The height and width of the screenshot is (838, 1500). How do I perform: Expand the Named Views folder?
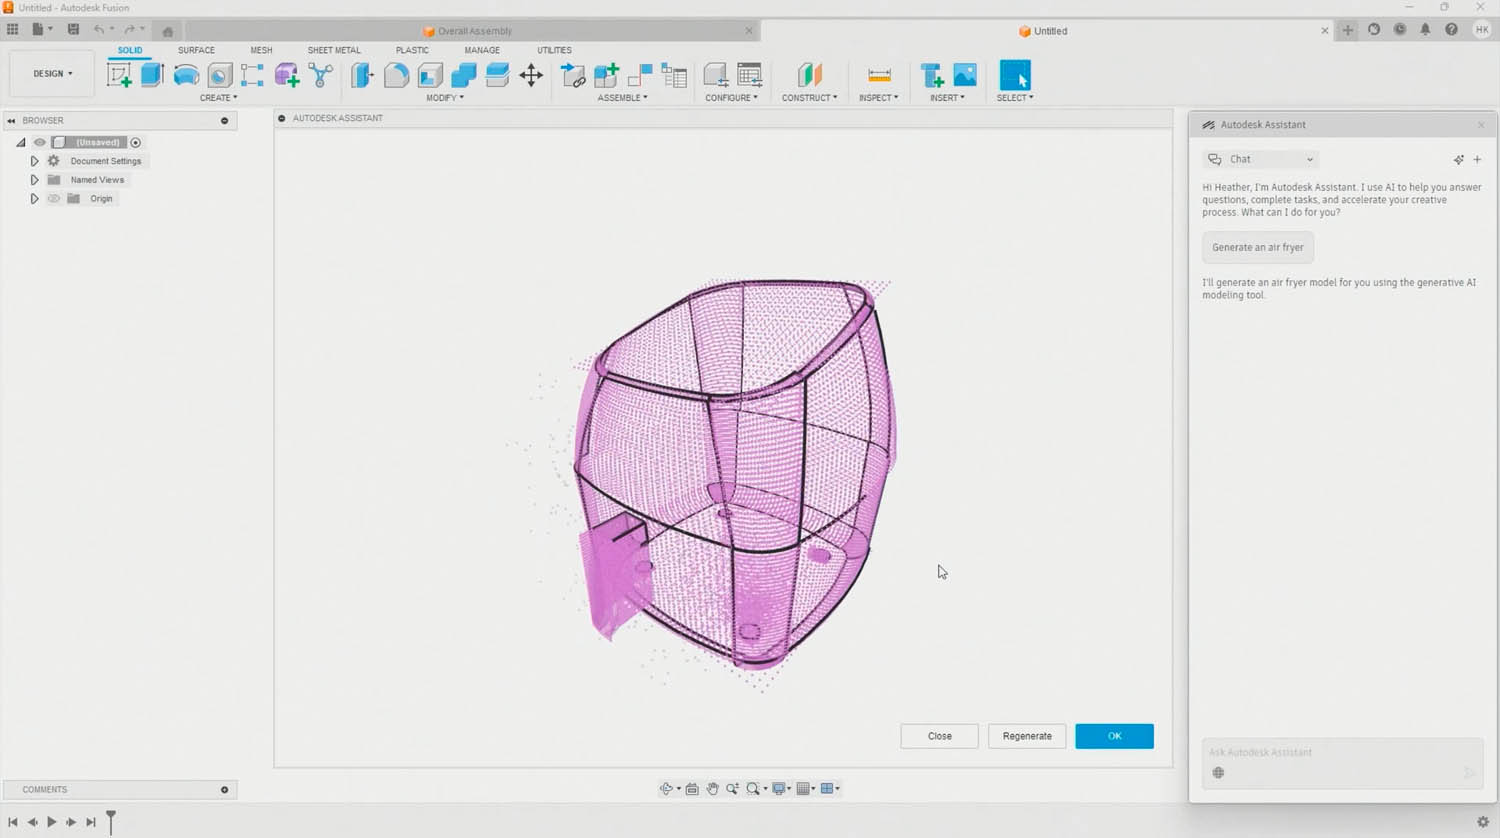point(34,179)
